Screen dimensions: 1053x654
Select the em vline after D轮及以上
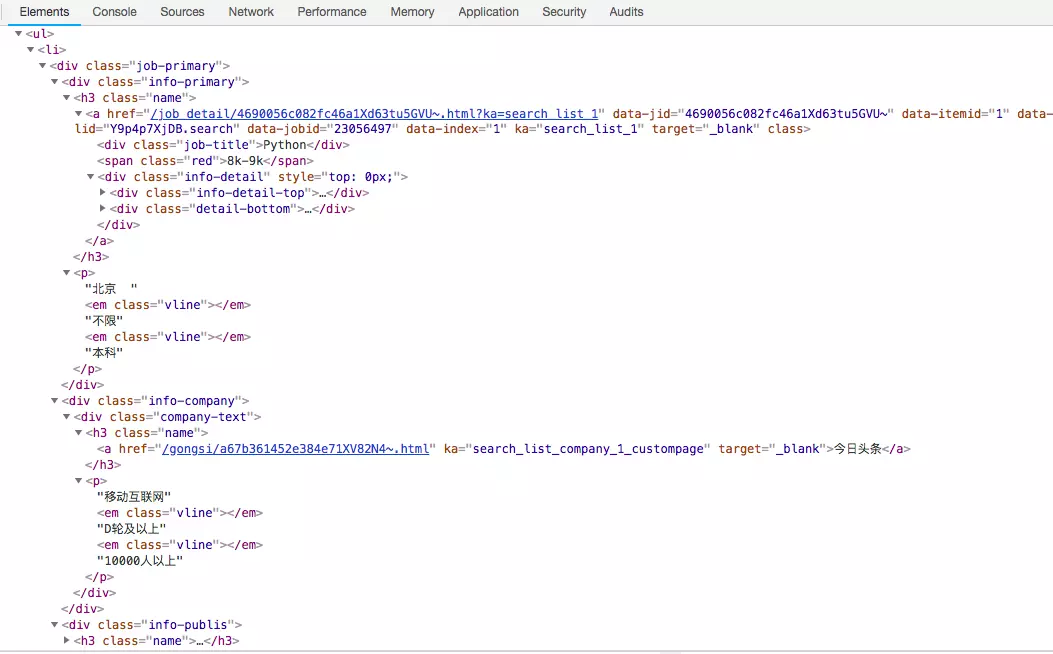[180, 545]
